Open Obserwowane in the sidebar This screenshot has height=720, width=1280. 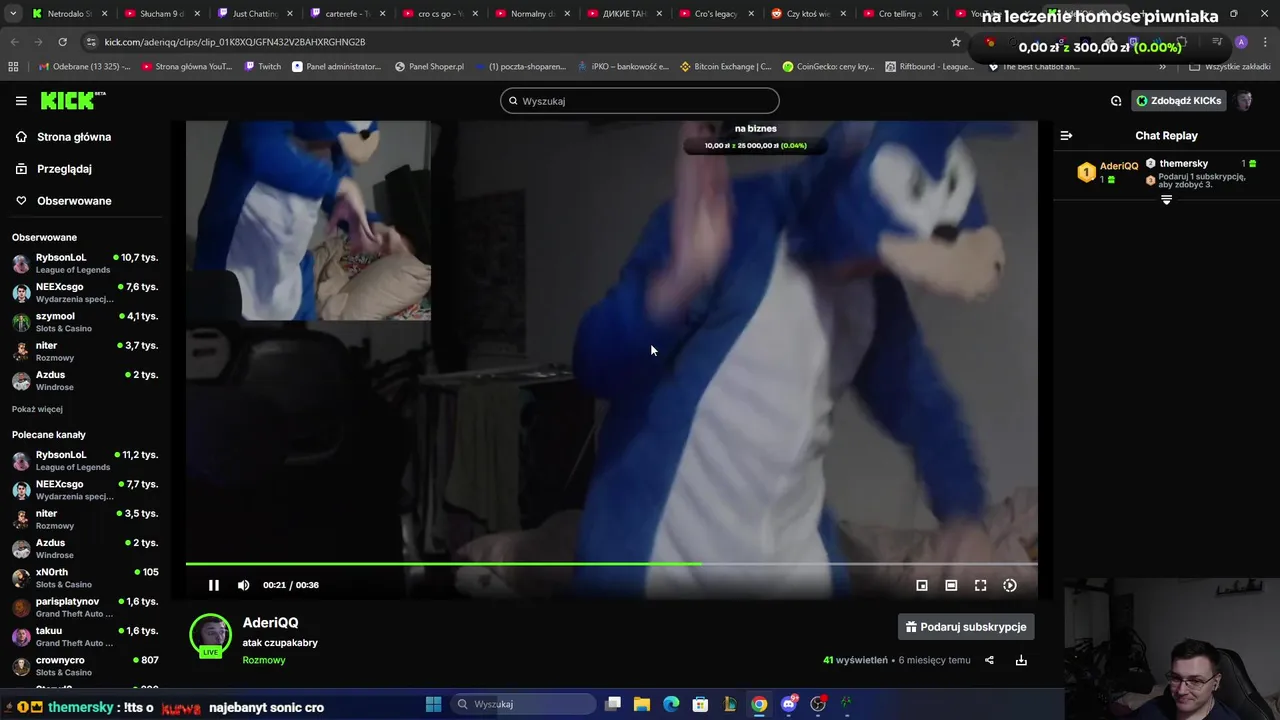coord(74,201)
